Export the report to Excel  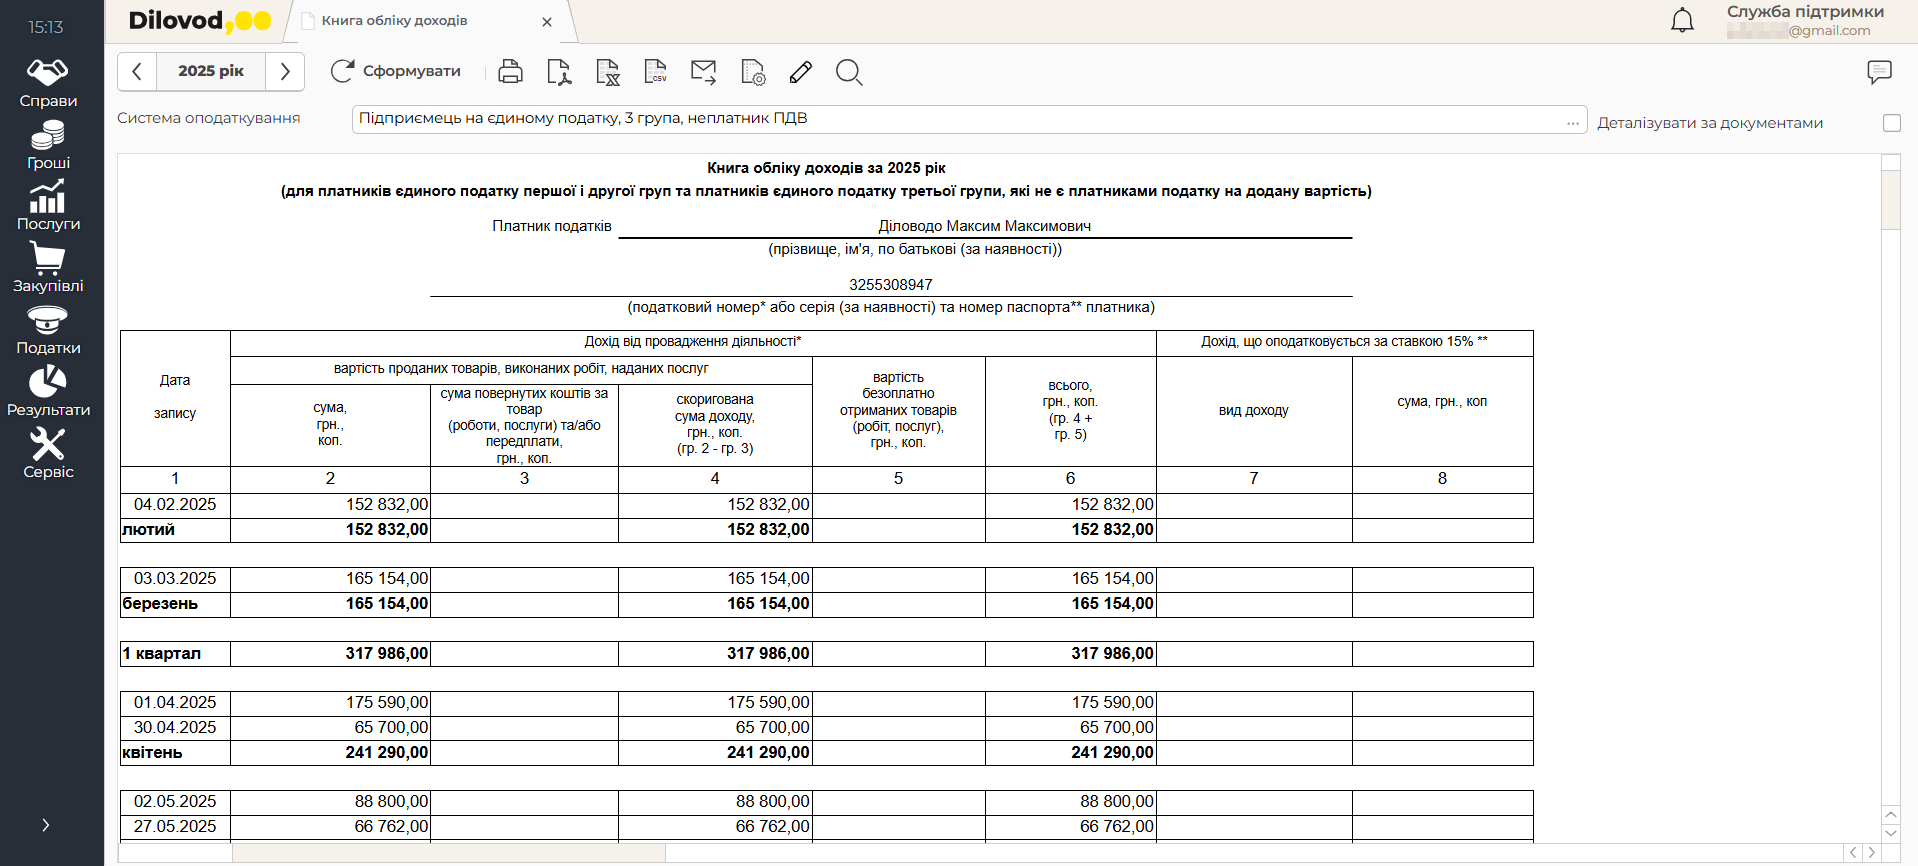607,72
